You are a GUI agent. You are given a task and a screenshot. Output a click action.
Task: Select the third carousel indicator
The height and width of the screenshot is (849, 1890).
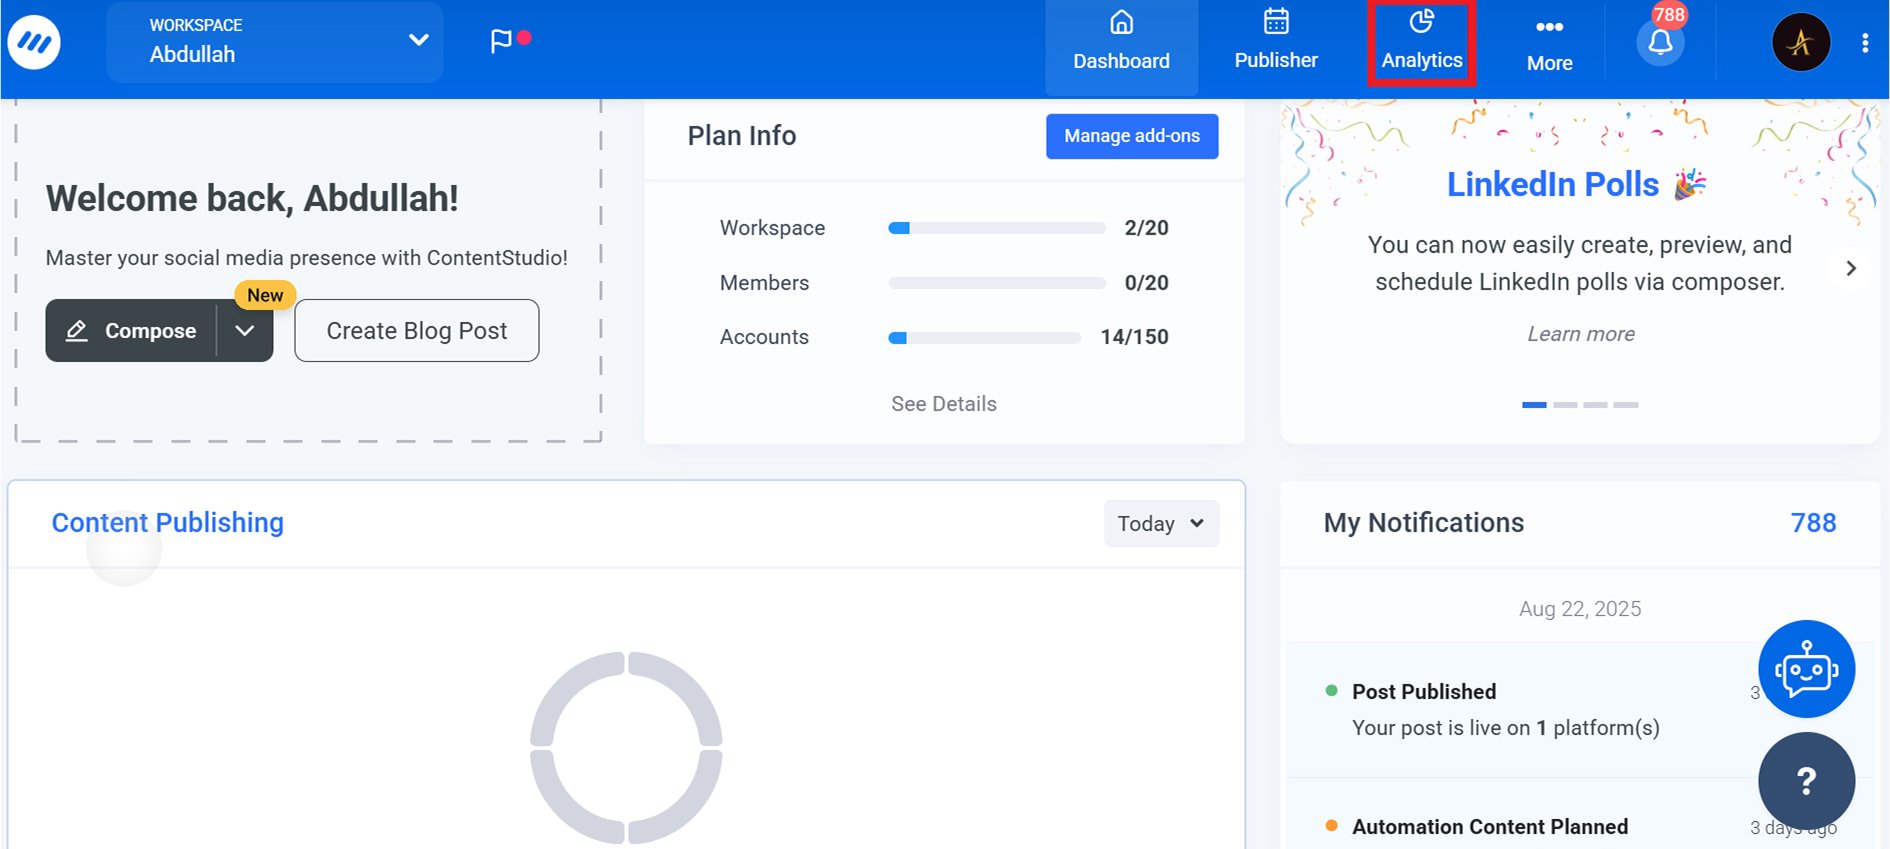pyautogui.click(x=1595, y=405)
